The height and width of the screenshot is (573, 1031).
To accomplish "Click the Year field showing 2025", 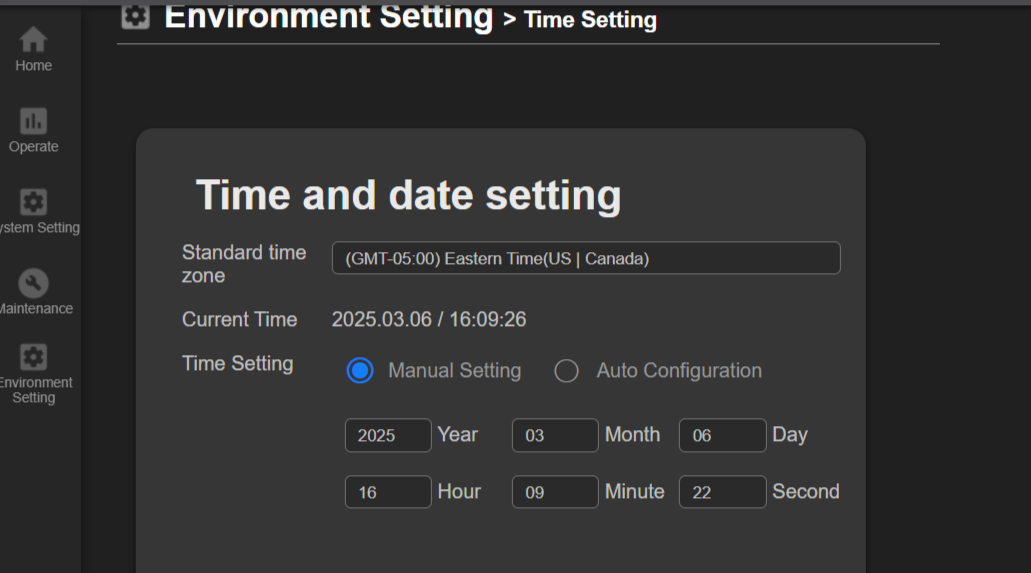I will point(388,435).
